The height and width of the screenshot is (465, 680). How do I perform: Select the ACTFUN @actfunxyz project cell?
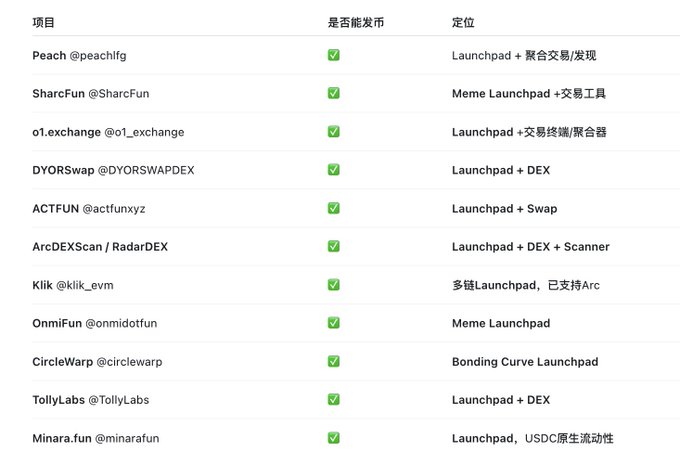tap(89, 209)
